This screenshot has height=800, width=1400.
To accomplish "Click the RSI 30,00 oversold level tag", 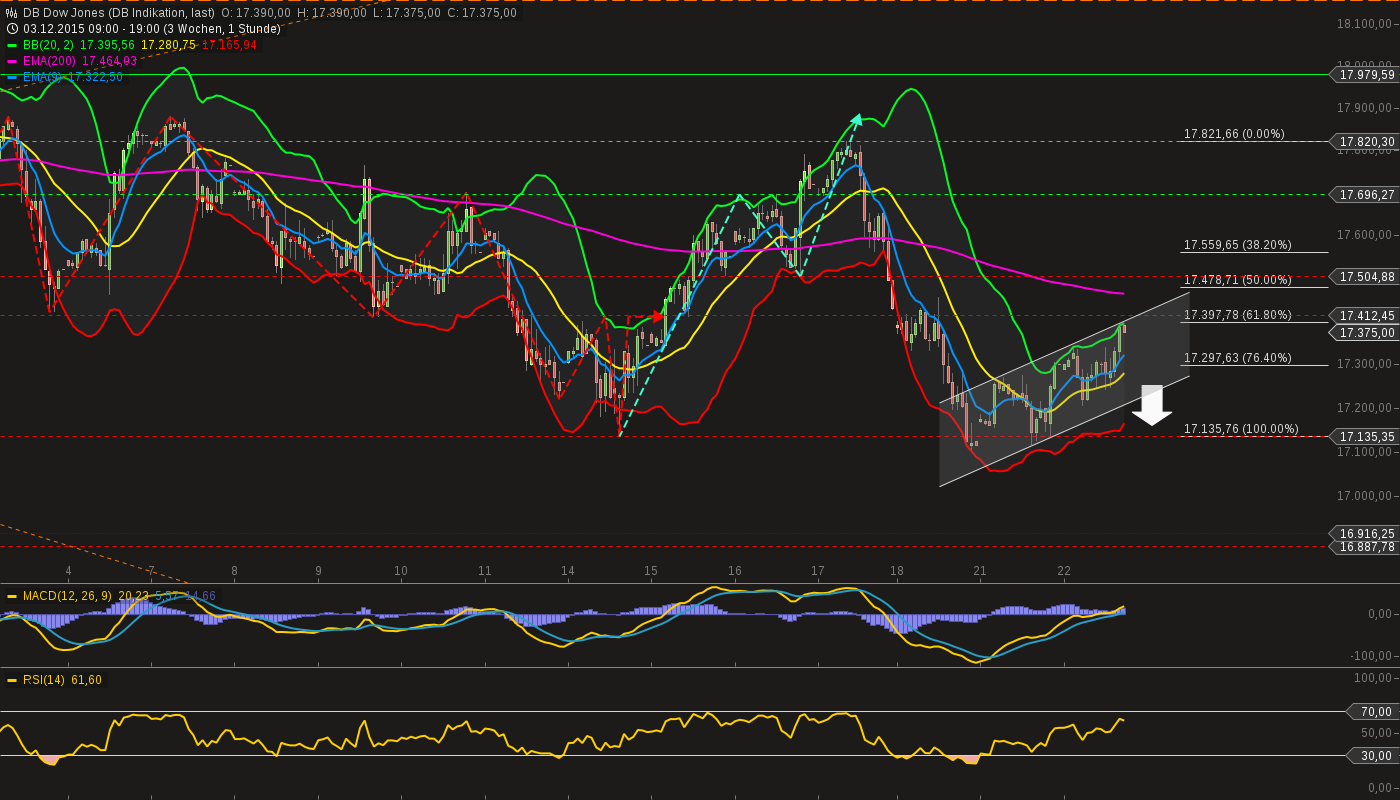I will (x=1373, y=756).
